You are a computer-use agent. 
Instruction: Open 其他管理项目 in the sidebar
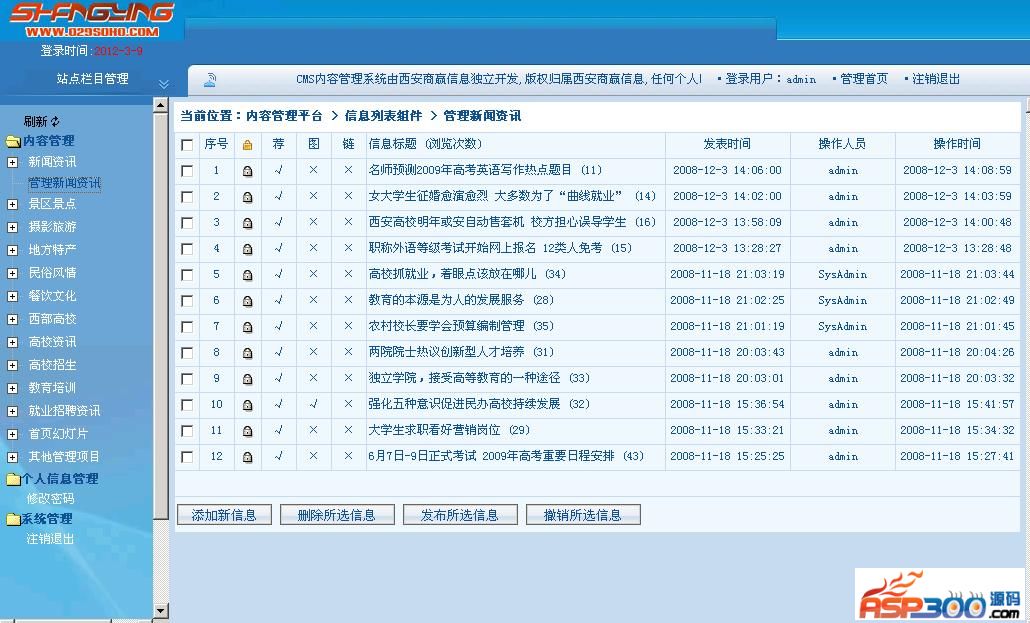click(x=64, y=457)
